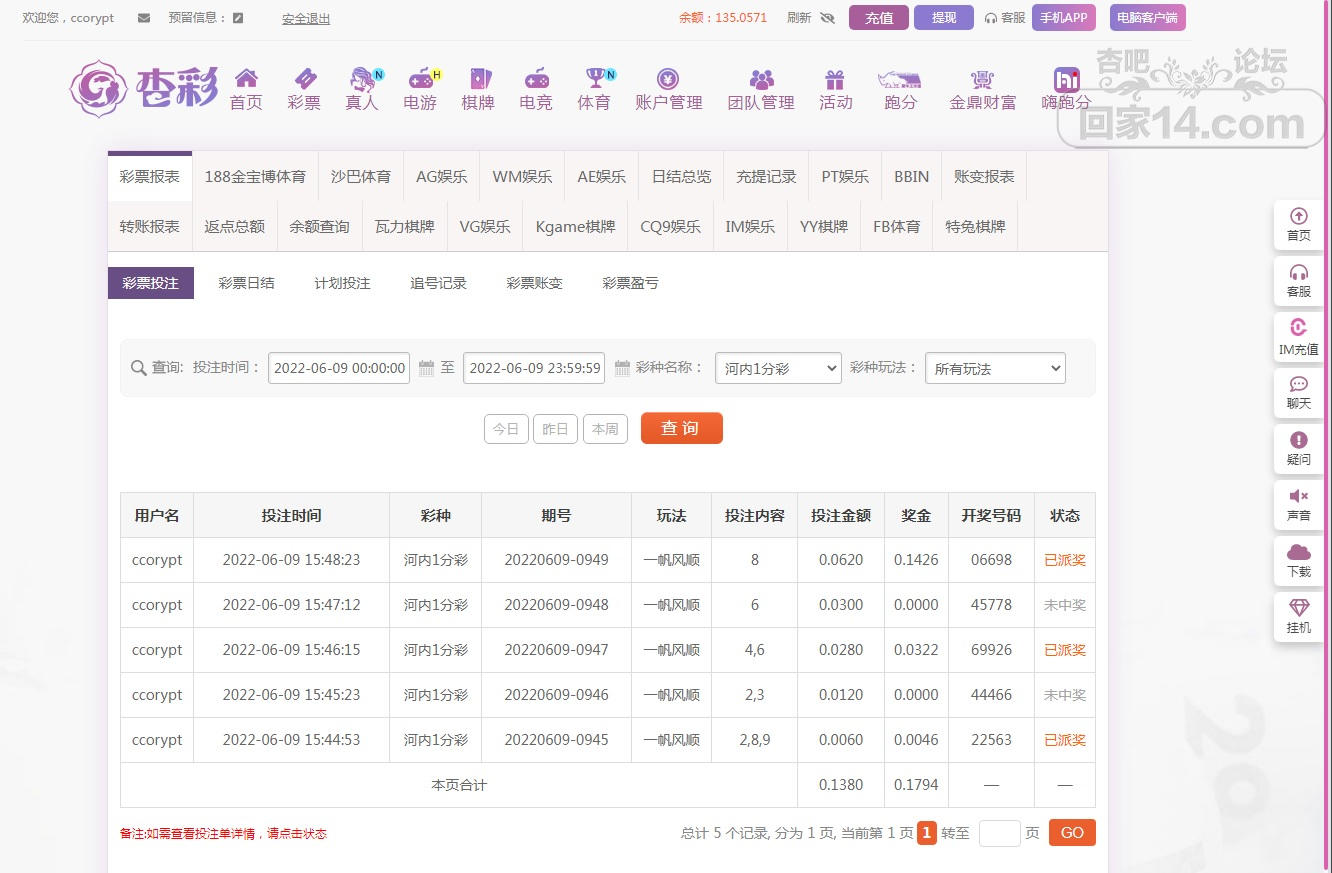The width and height of the screenshot is (1332, 873).
Task: Click the home (首页) house icon
Action: (x=246, y=79)
